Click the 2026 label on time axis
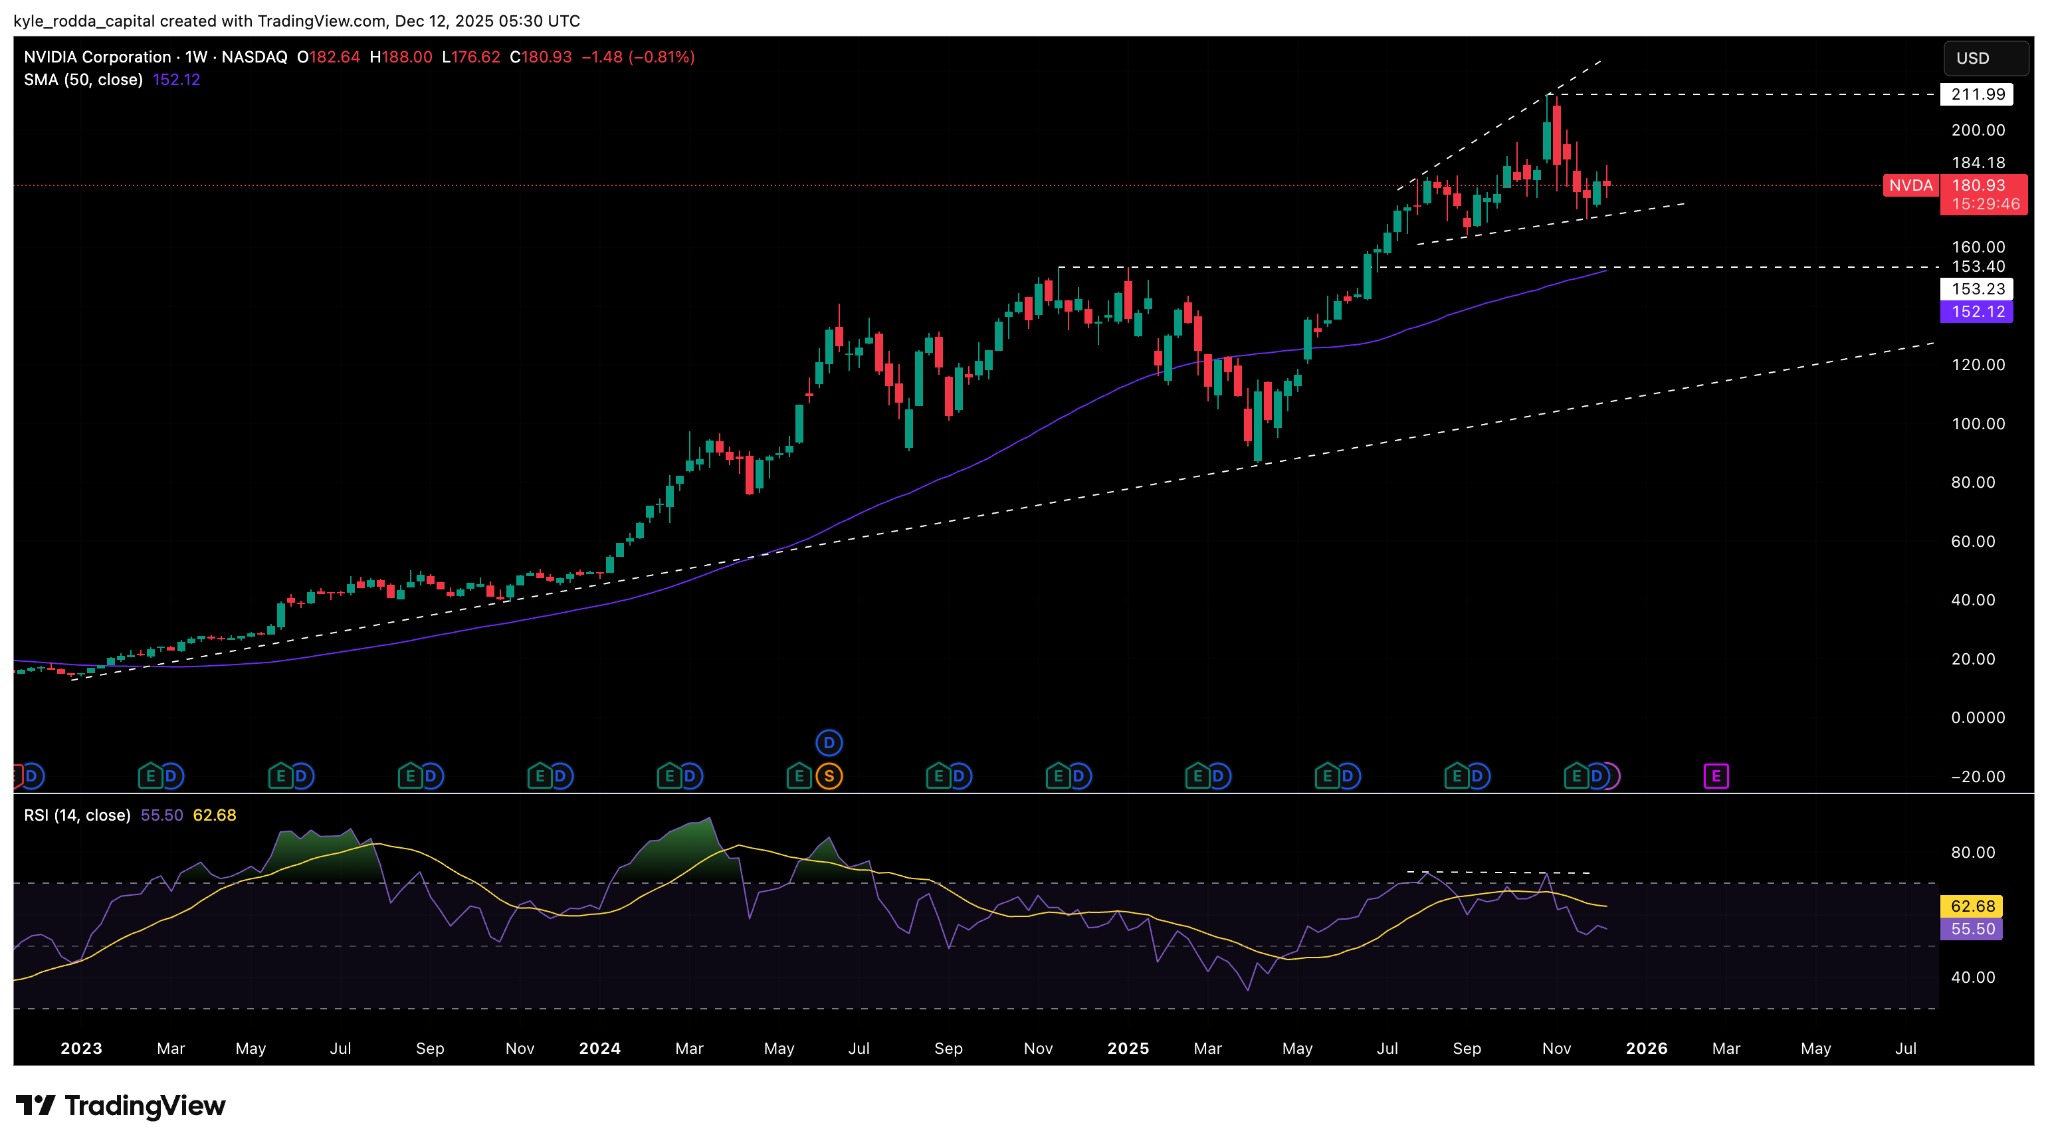 (1646, 1048)
